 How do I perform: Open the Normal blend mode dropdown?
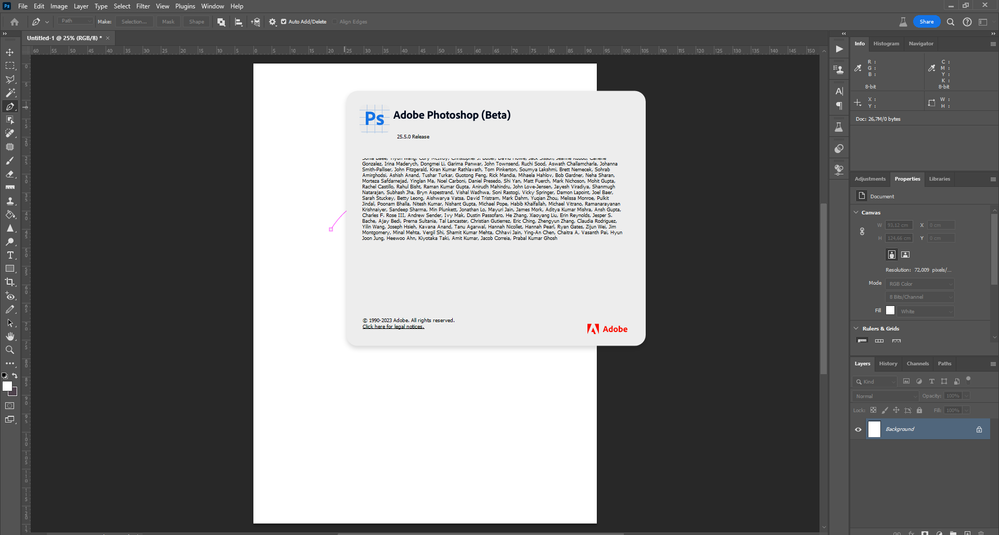click(x=884, y=396)
